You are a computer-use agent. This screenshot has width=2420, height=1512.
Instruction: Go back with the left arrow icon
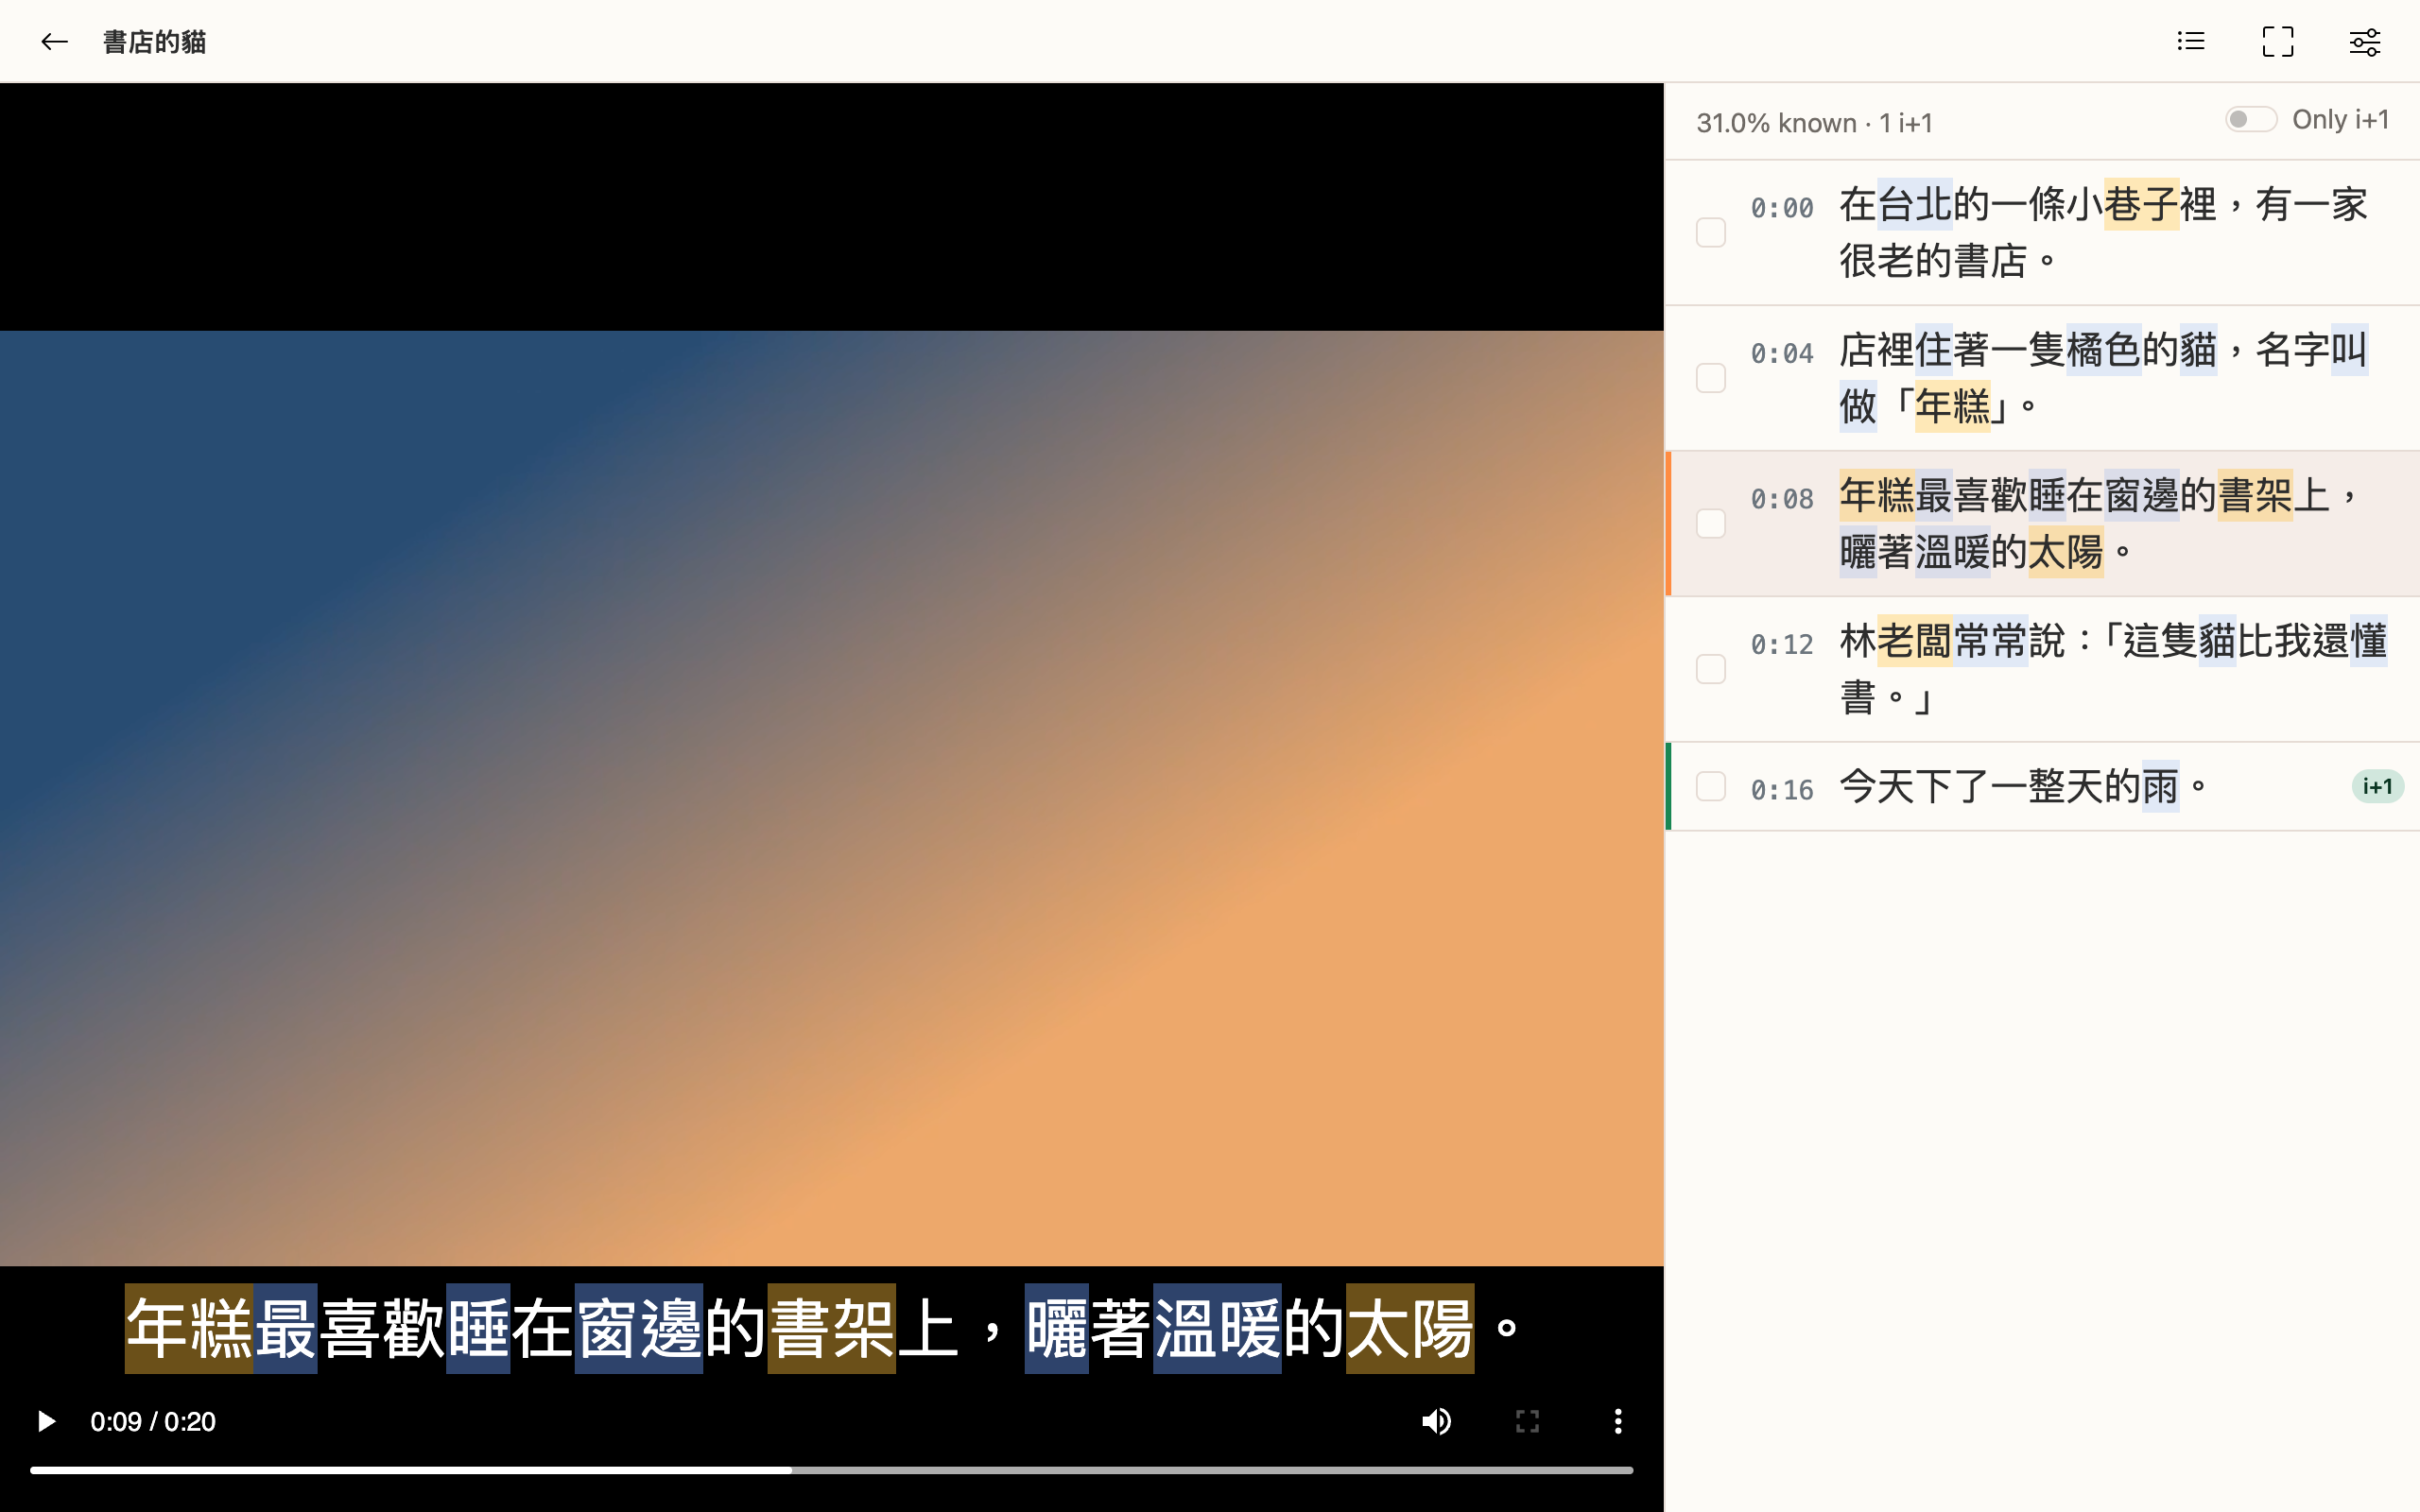tap(54, 41)
